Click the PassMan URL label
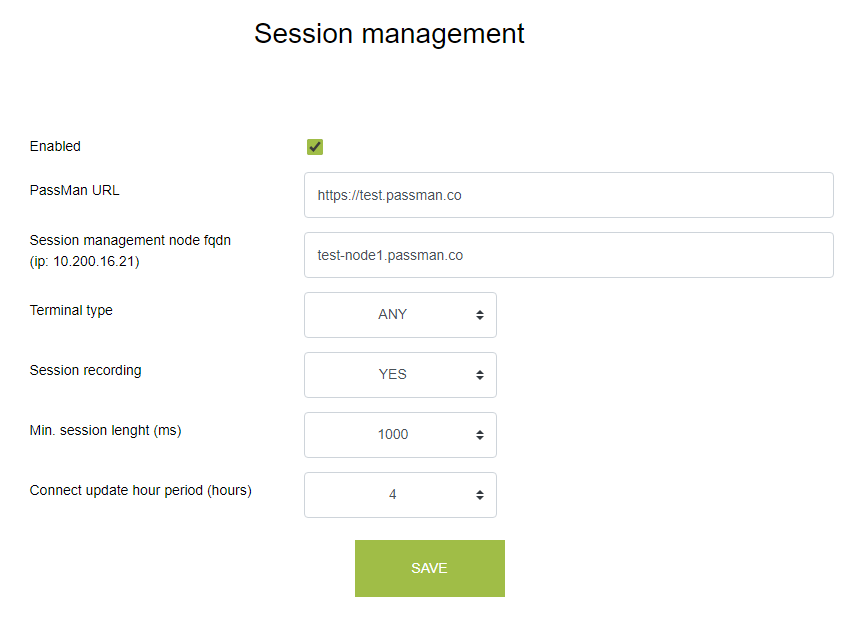The height and width of the screenshot is (621, 856). pyautogui.click(x=75, y=190)
